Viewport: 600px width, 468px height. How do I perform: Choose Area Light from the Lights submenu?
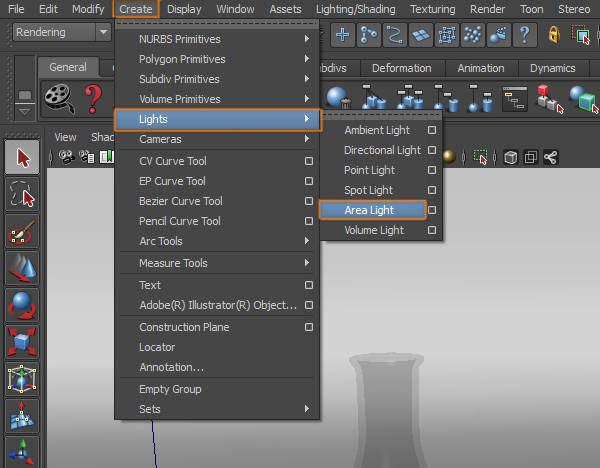click(369, 210)
